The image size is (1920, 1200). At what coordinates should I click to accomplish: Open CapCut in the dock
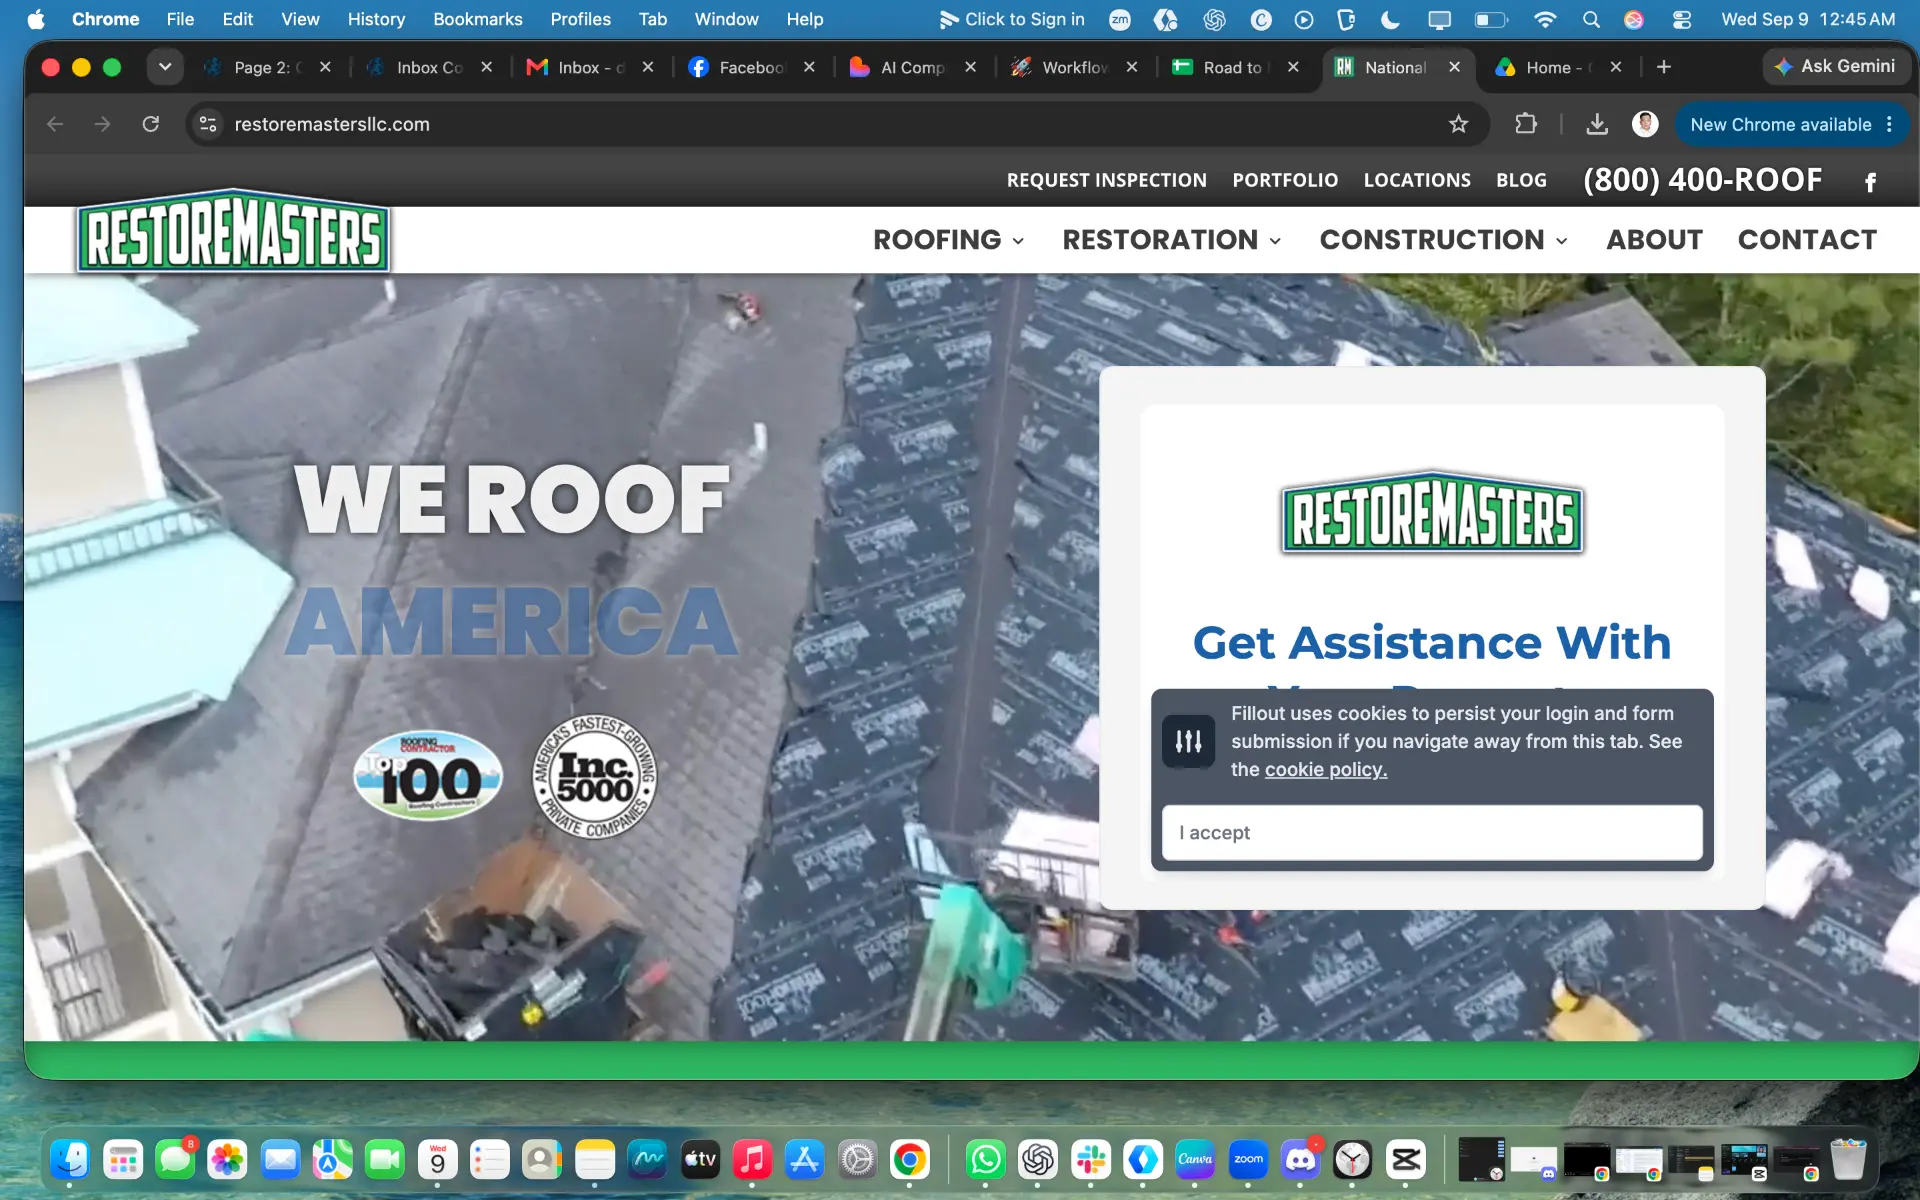click(x=1406, y=1159)
